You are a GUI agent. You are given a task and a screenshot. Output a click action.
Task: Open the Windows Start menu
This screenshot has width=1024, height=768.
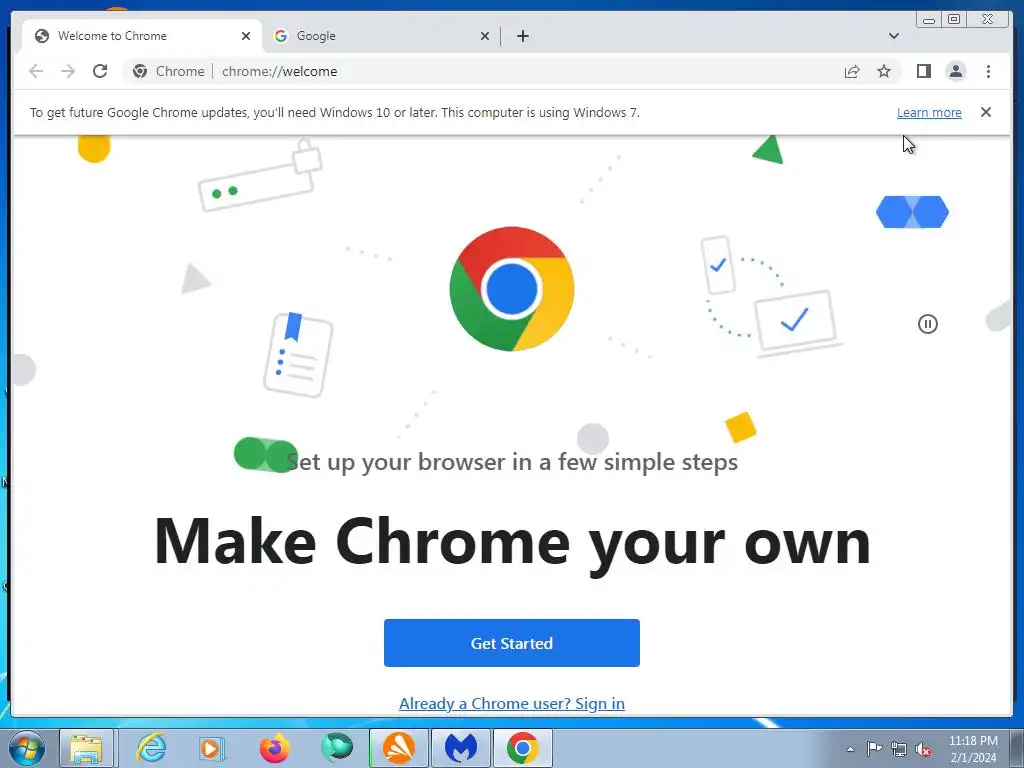pyautogui.click(x=27, y=748)
